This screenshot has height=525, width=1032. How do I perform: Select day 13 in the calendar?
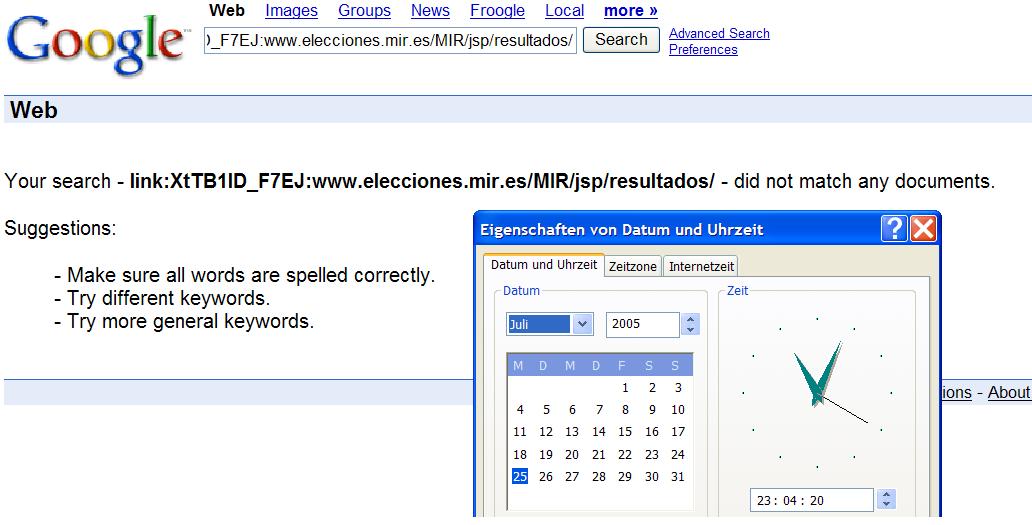[572, 432]
